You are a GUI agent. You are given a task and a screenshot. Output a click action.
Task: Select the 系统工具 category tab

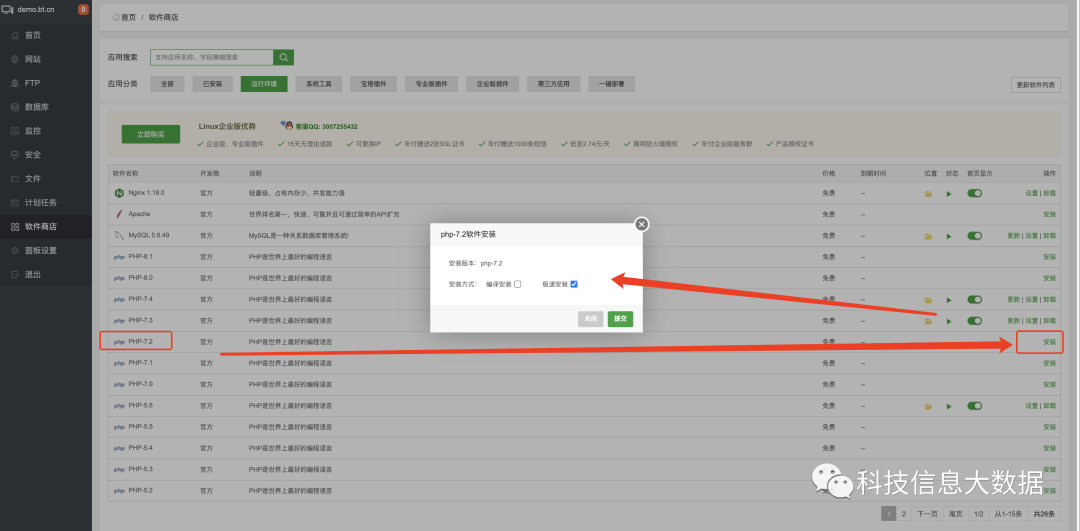[325, 84]
